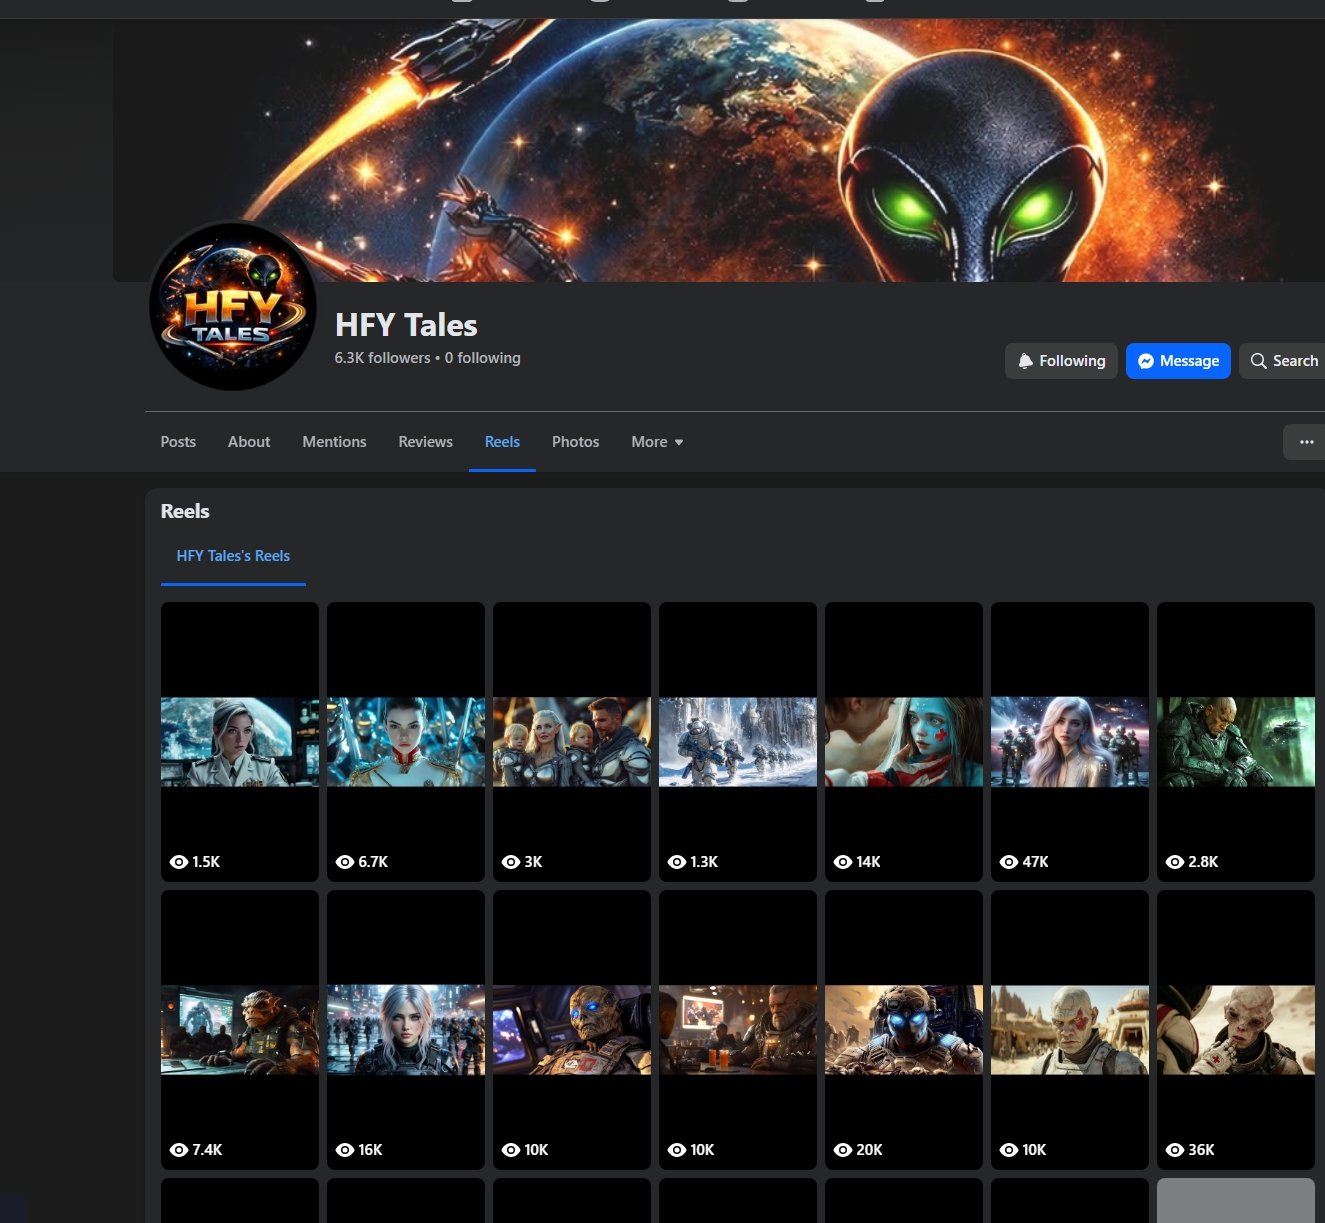
Task: Click the eye views icon on 1.5K reel
Action: point(179,862)
